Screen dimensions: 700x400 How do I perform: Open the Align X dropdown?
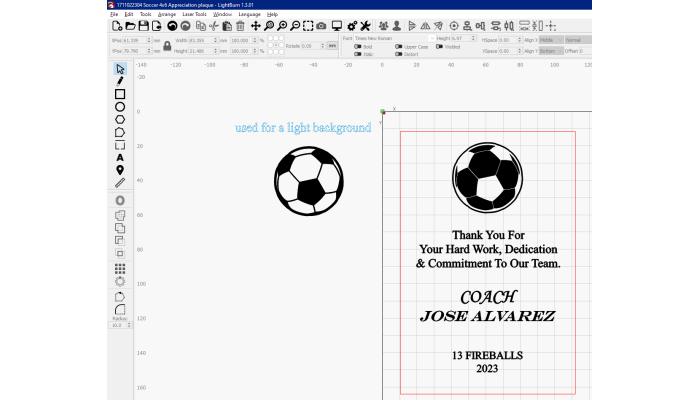[x=551, y=40]
